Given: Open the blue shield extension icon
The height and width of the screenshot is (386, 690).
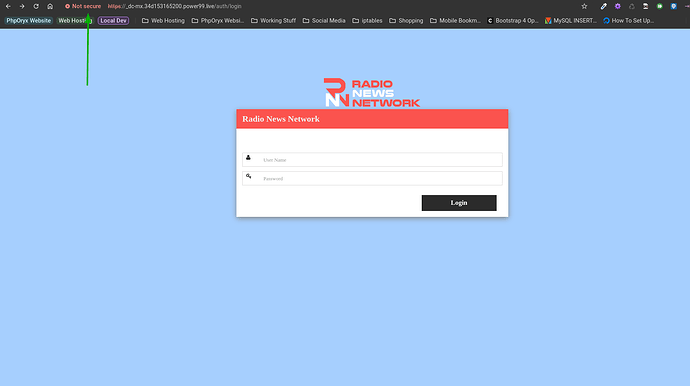Looking at the screenshot, I should pyautogui.click(x=674, y=6).
